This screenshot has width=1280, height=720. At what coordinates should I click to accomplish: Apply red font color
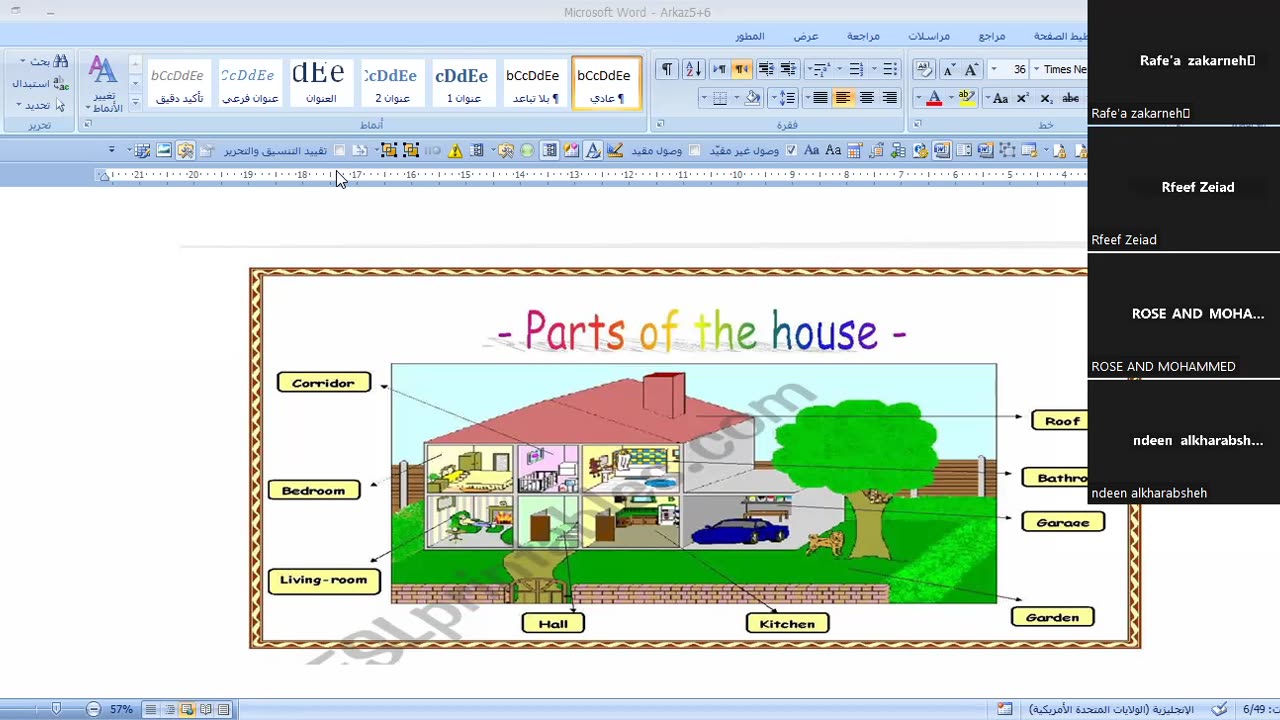(934, 98)
